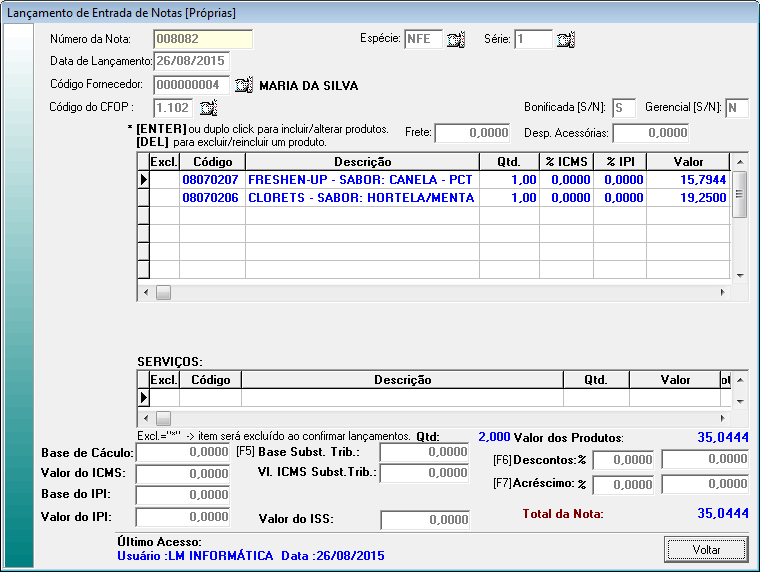Select the CLORETS product row description
The width and height of the screenshot is (760, 572).
click(x=361, y=198)
